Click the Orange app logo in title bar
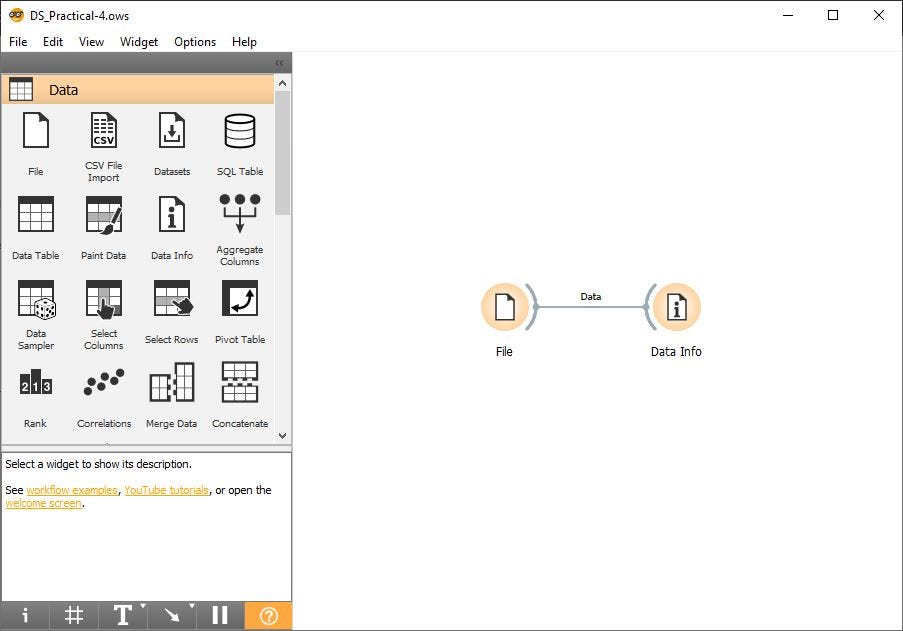This screenshot has height=631, width=903. click(x=16, y=15)
